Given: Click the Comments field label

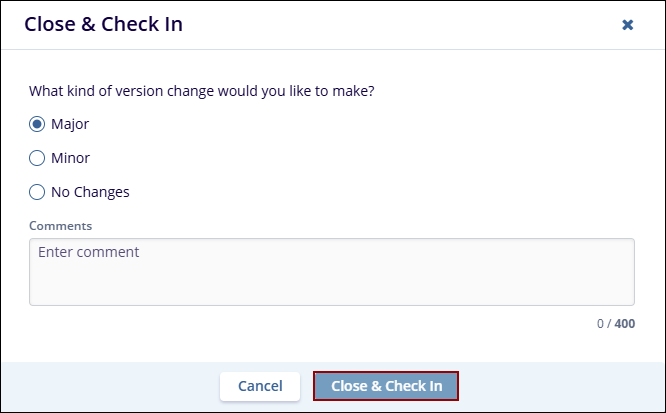Looking at the screenshot, I should click(60, 226).
